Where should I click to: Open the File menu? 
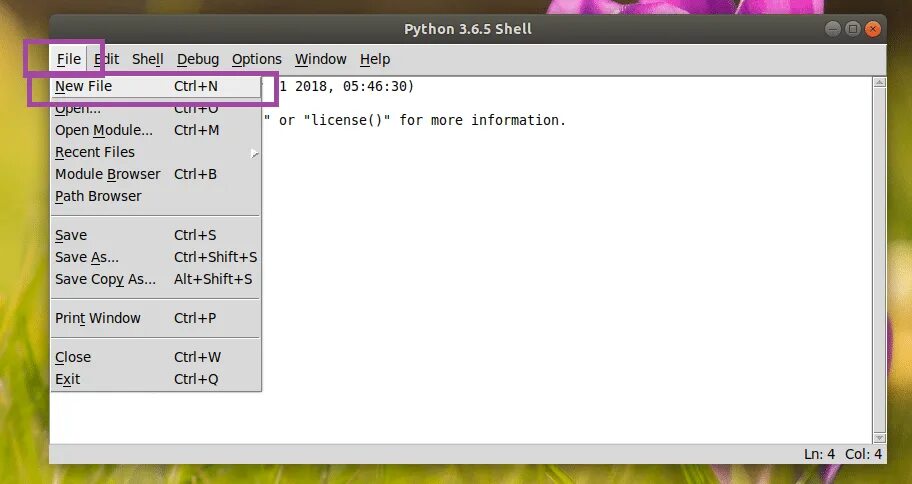69,59
